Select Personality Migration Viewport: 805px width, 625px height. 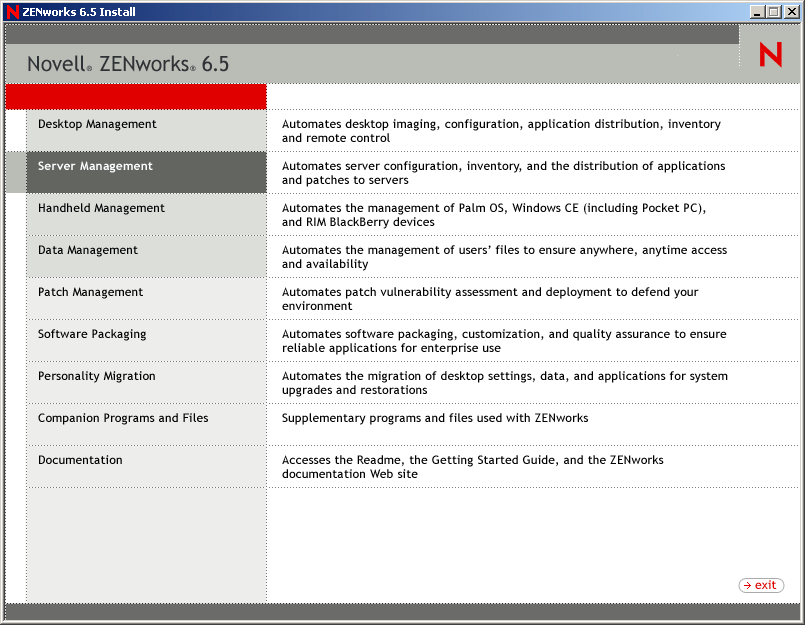[x=96, y=376]
